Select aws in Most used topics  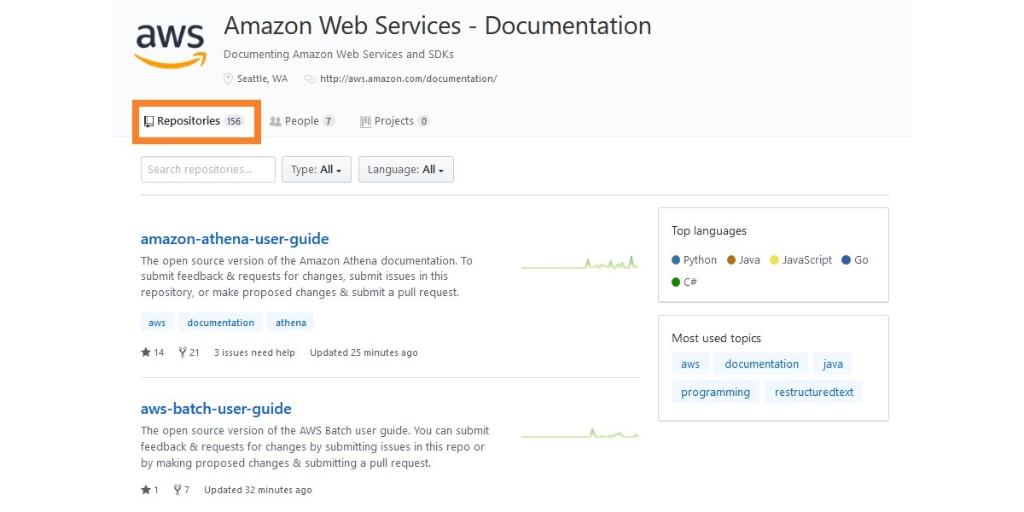pos(690,364)
